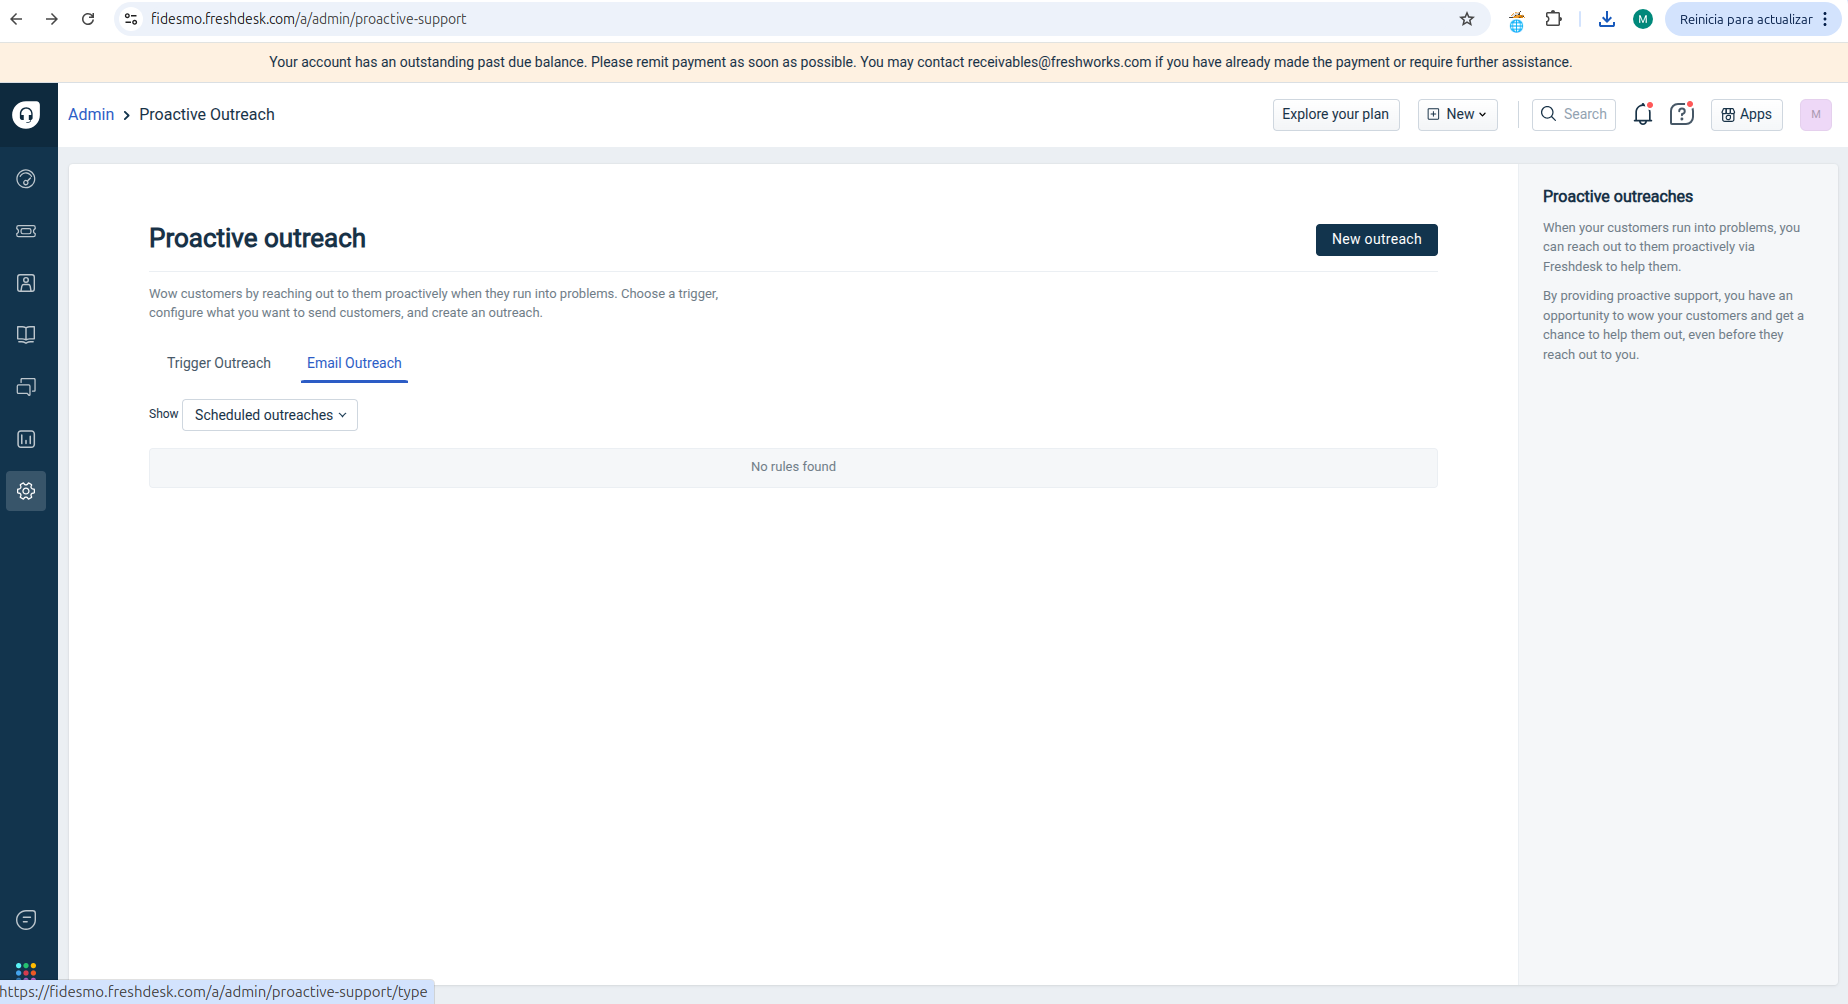The height and width of the screenshot is (1004, 1848).
Task: Open the notifications bell icon
Action: (x=1643, y=114)
